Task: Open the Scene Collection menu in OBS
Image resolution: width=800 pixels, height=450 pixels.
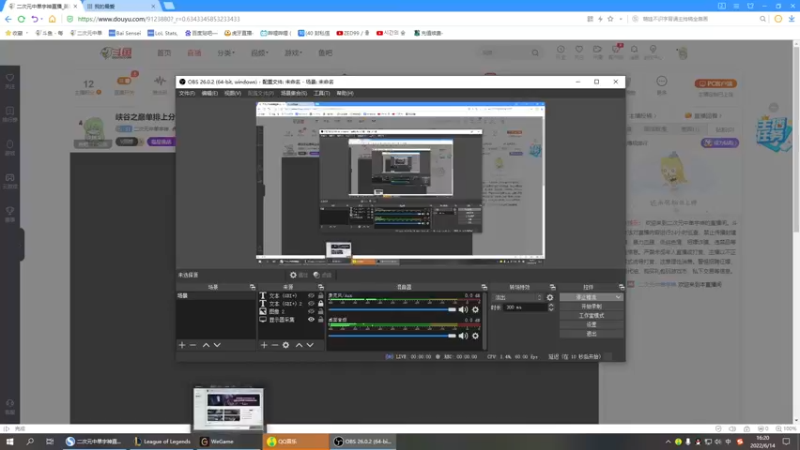Action: [294, 93]
